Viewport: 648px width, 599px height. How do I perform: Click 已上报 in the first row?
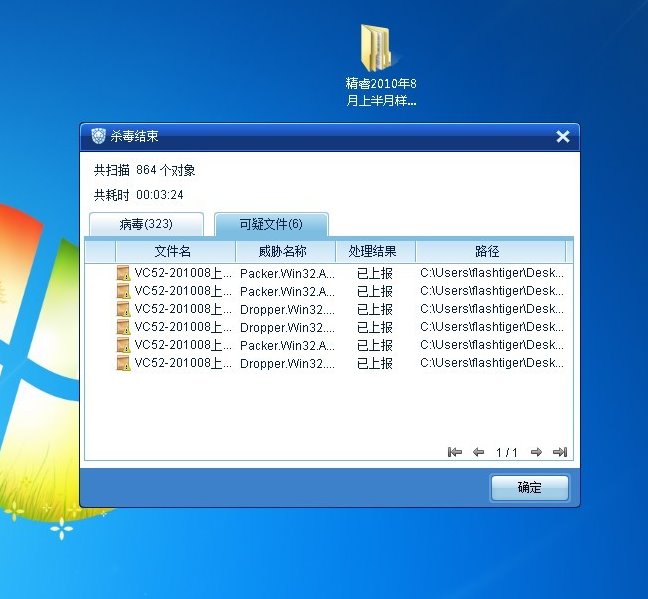point(375,273)
